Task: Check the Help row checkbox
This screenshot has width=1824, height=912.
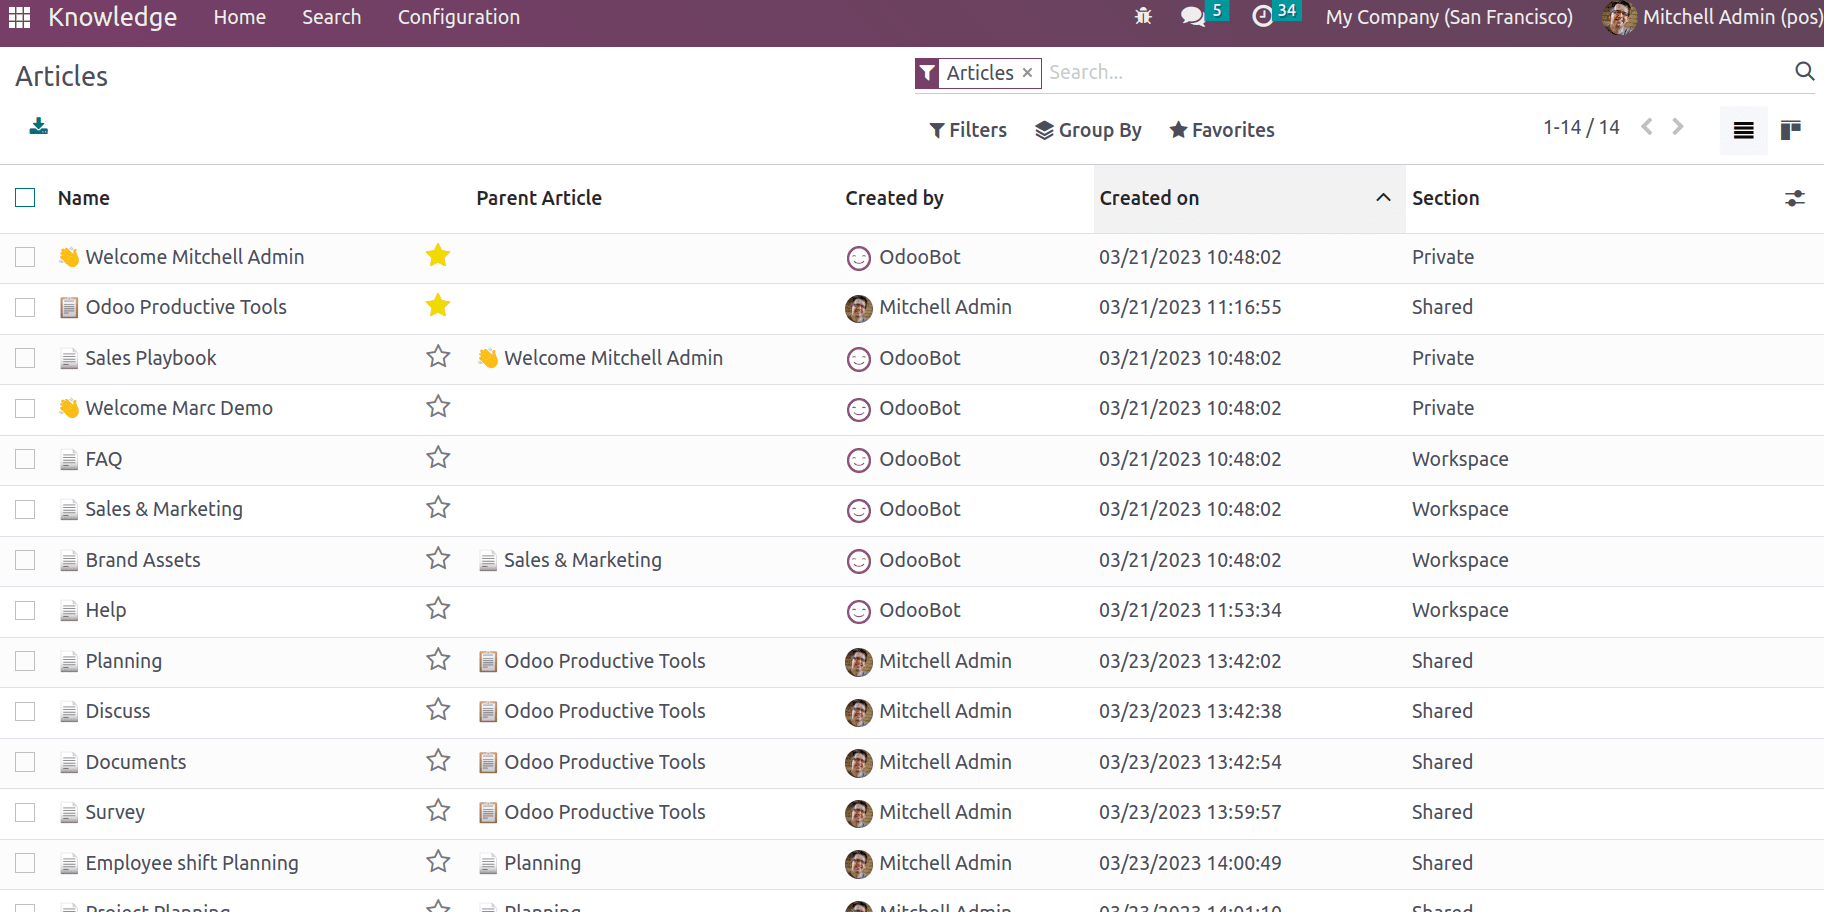Action: pos(25,610)
